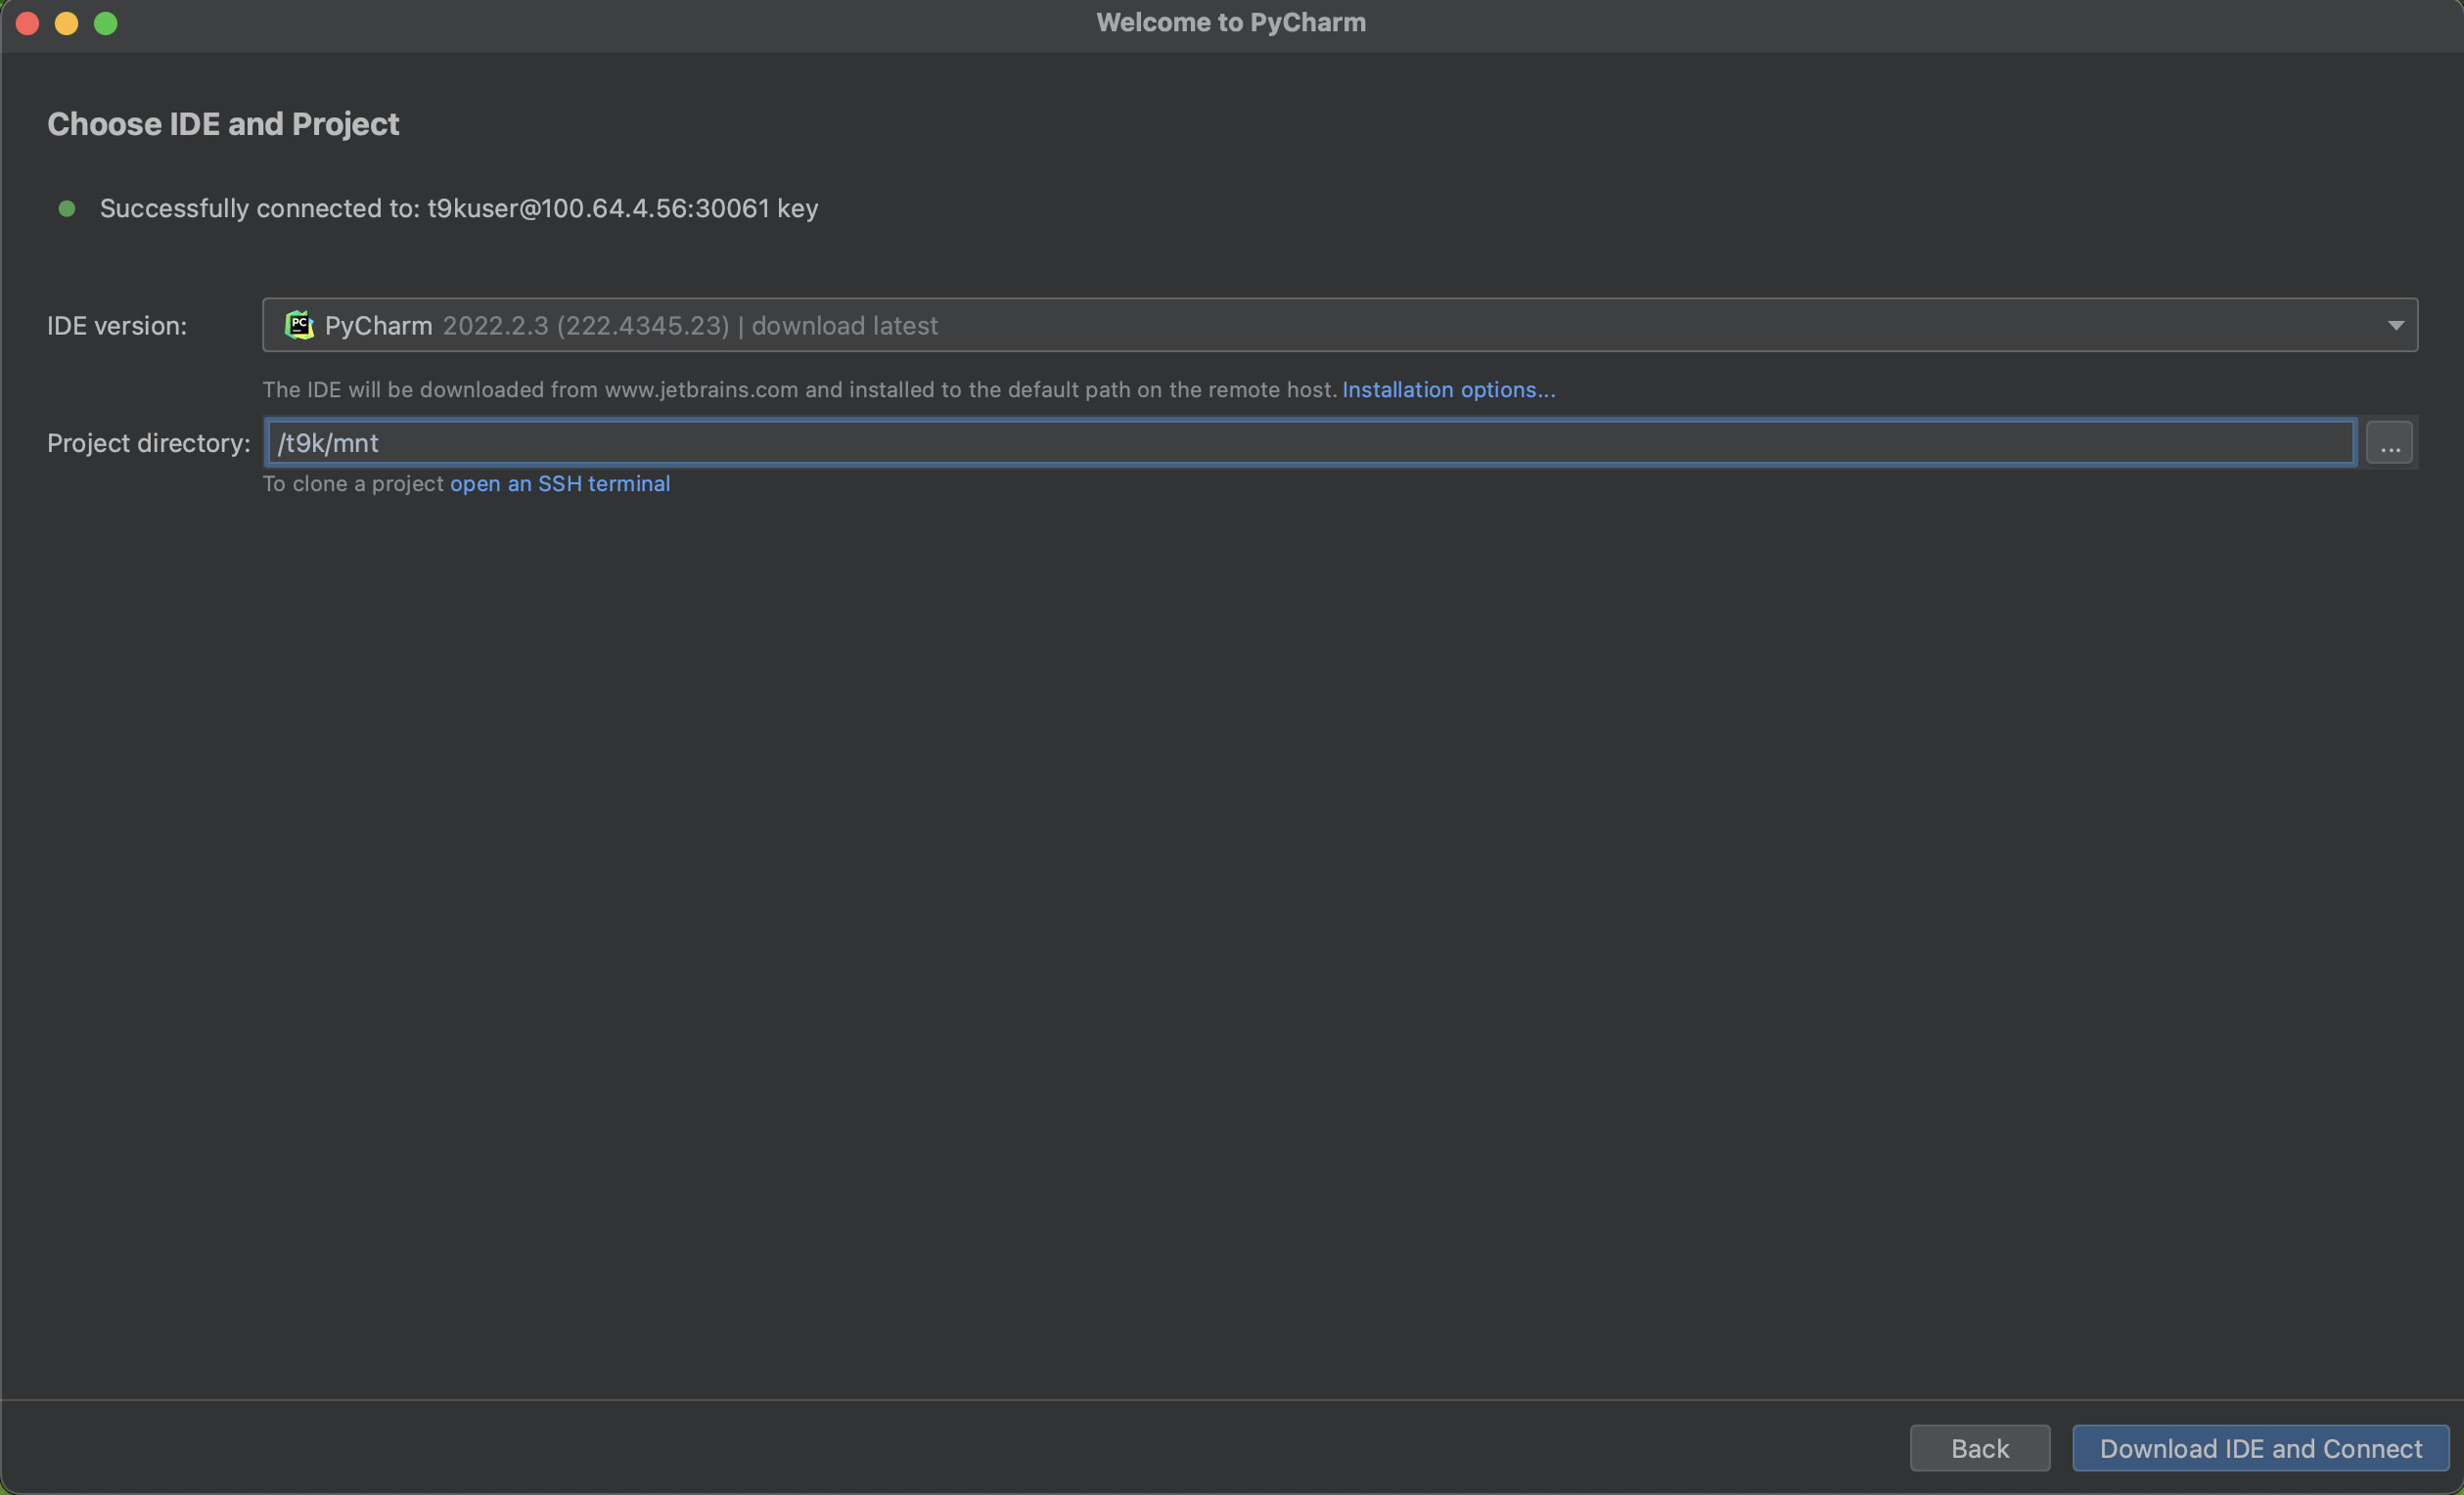The image size is (2464, 1495).
Task: Click the jetbrains.com download description text
Action: [800, 390]
